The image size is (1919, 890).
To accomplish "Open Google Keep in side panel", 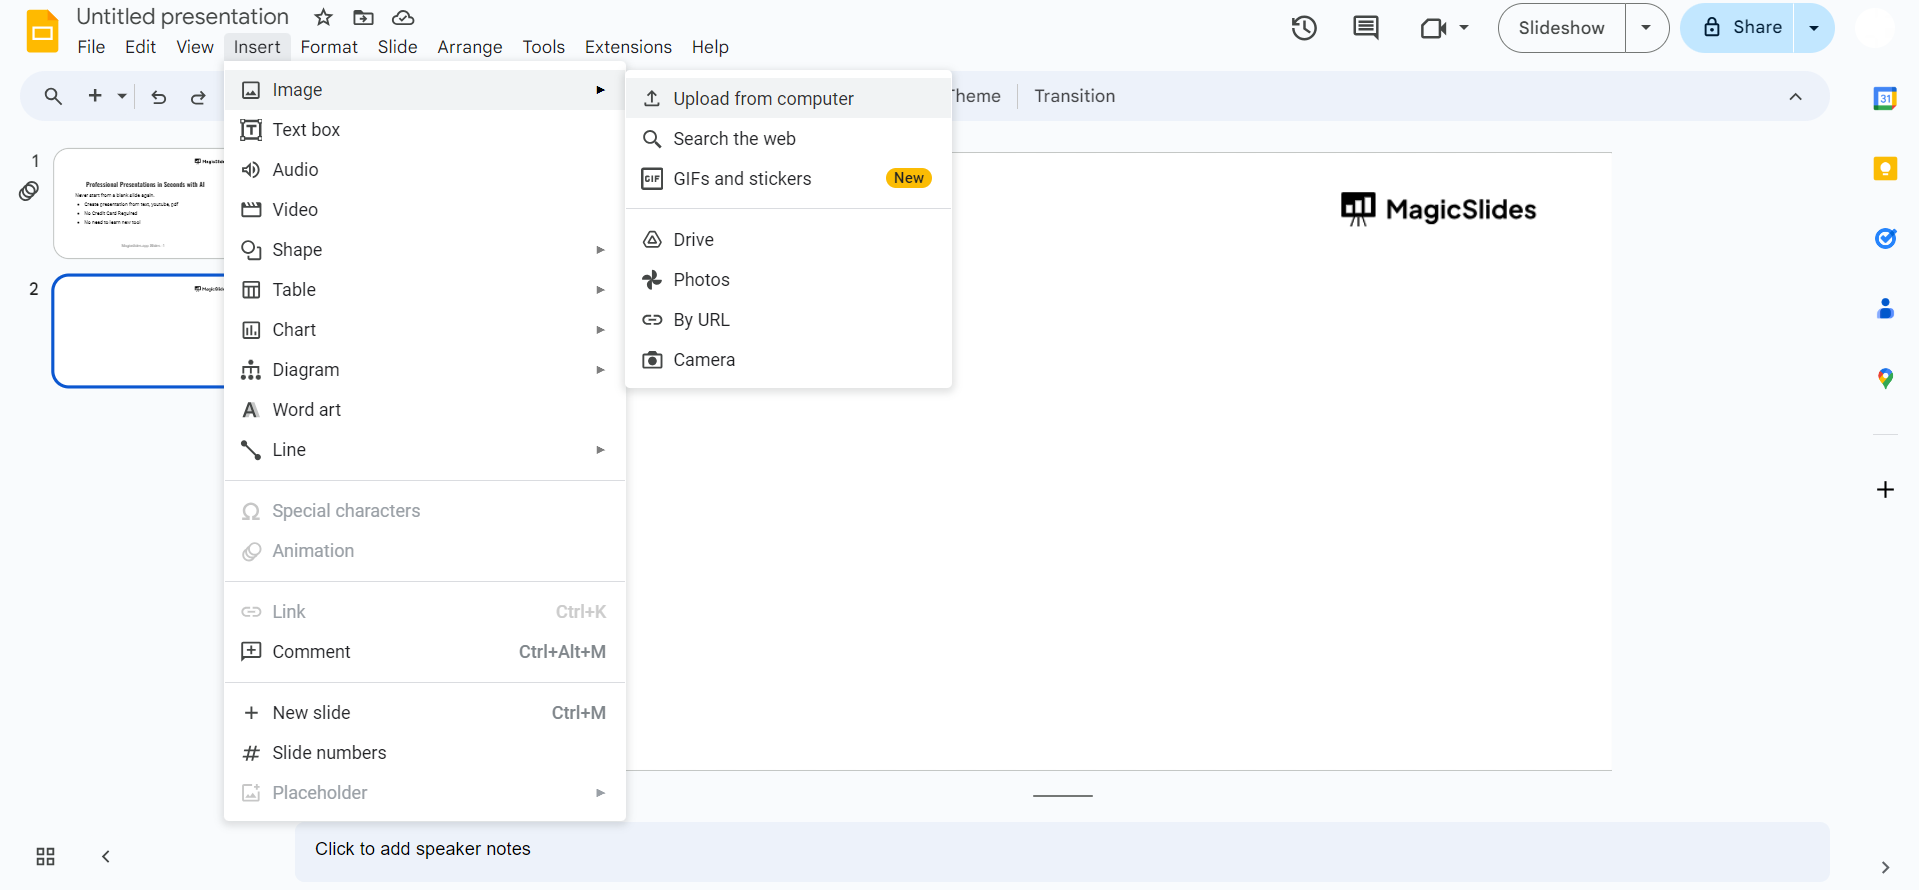I will [1885, 168].
